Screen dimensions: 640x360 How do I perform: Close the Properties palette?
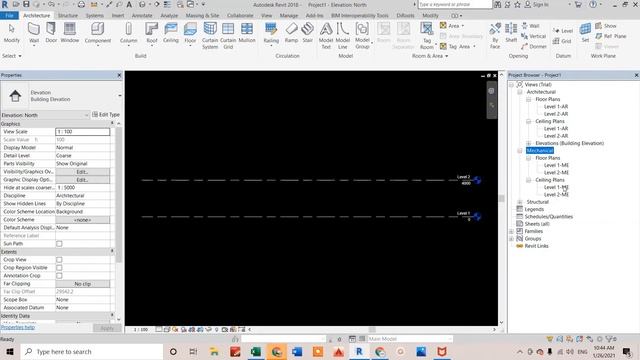(119, 75)
